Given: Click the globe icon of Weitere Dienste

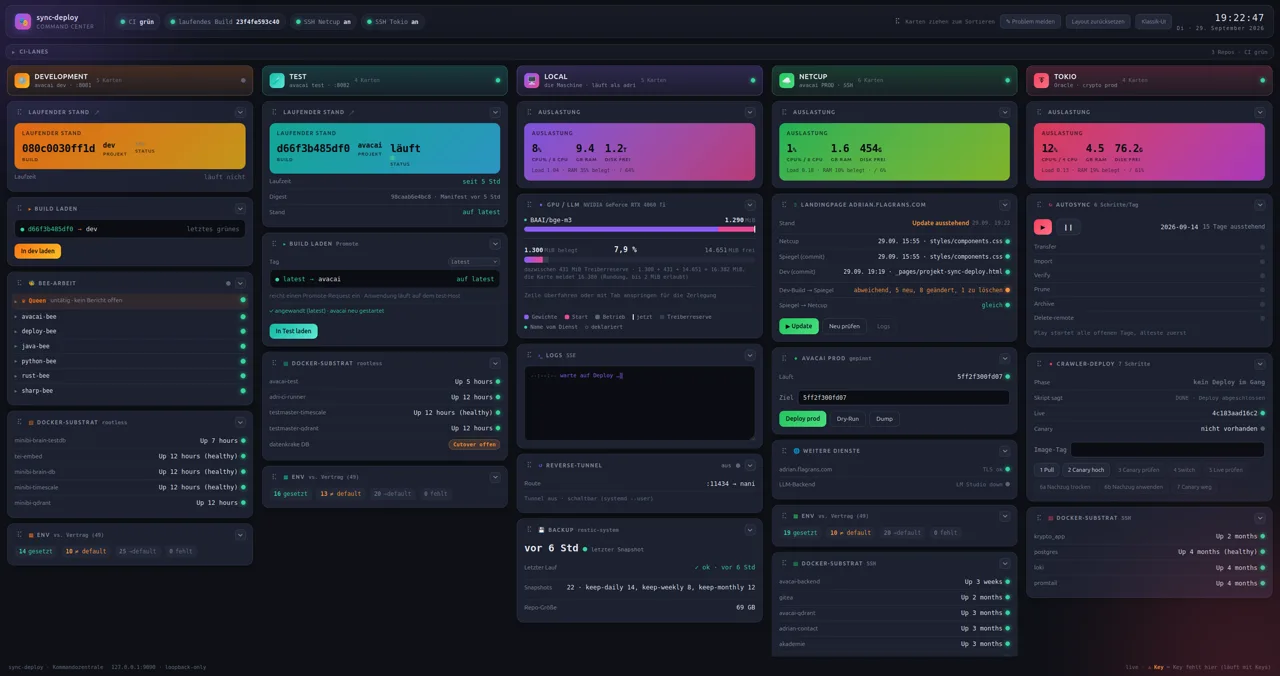Looking at the screenshot, I should pos(797,451).
